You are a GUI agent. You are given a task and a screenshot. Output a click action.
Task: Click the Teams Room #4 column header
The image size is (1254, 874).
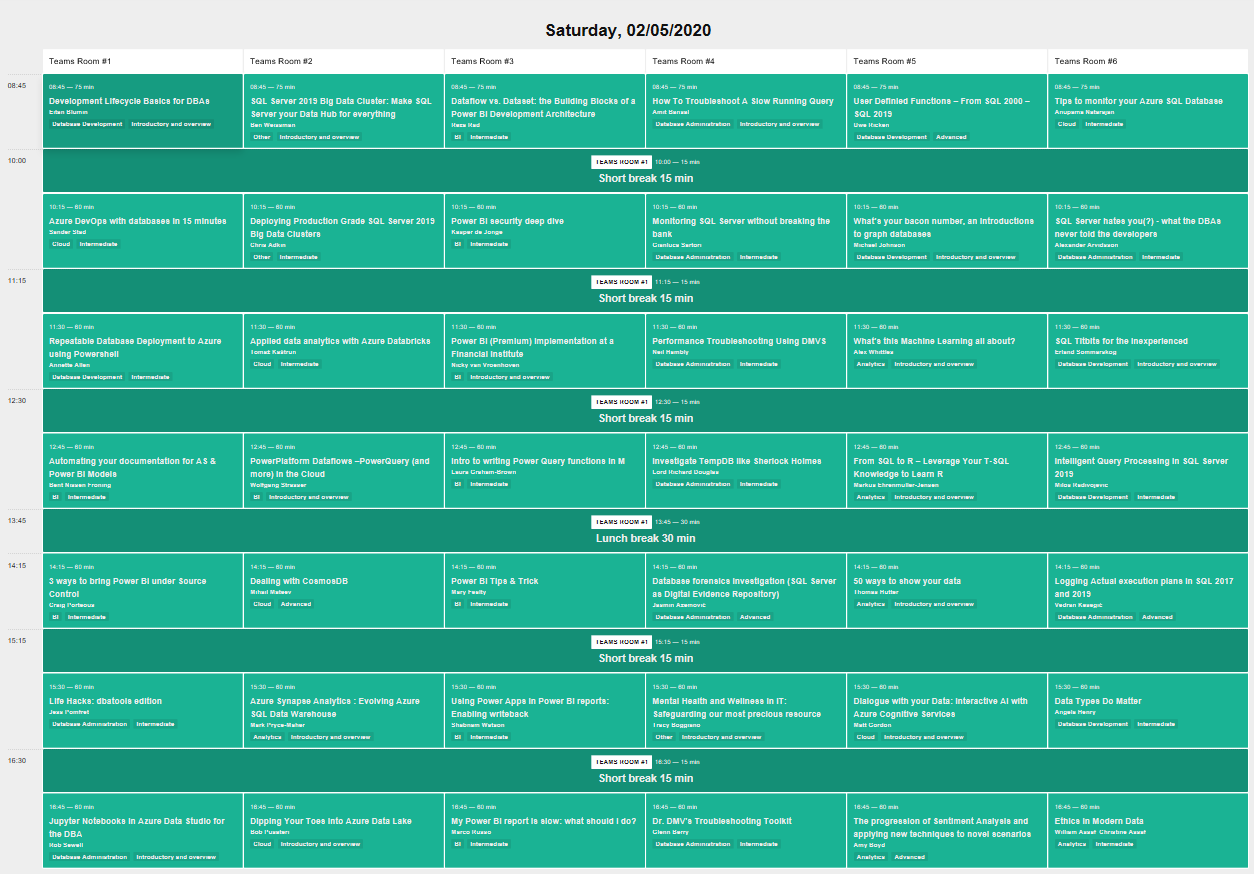click(x=746, y=61)
